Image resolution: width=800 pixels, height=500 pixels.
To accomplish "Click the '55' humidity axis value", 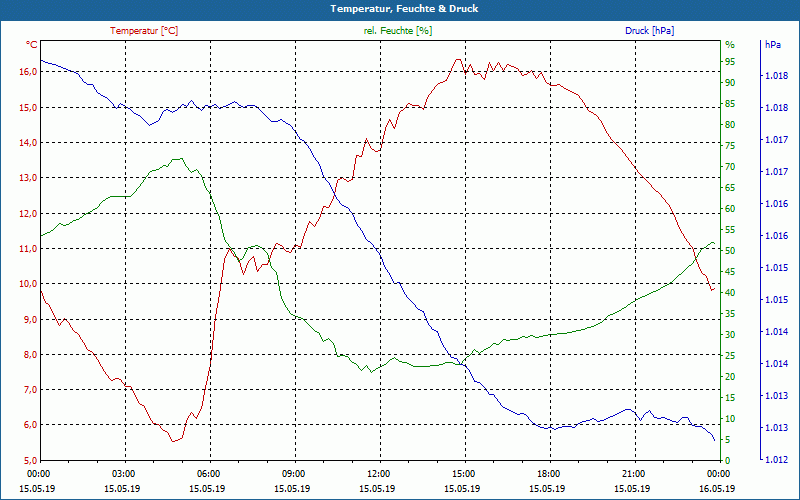I will tap(730, 230).
